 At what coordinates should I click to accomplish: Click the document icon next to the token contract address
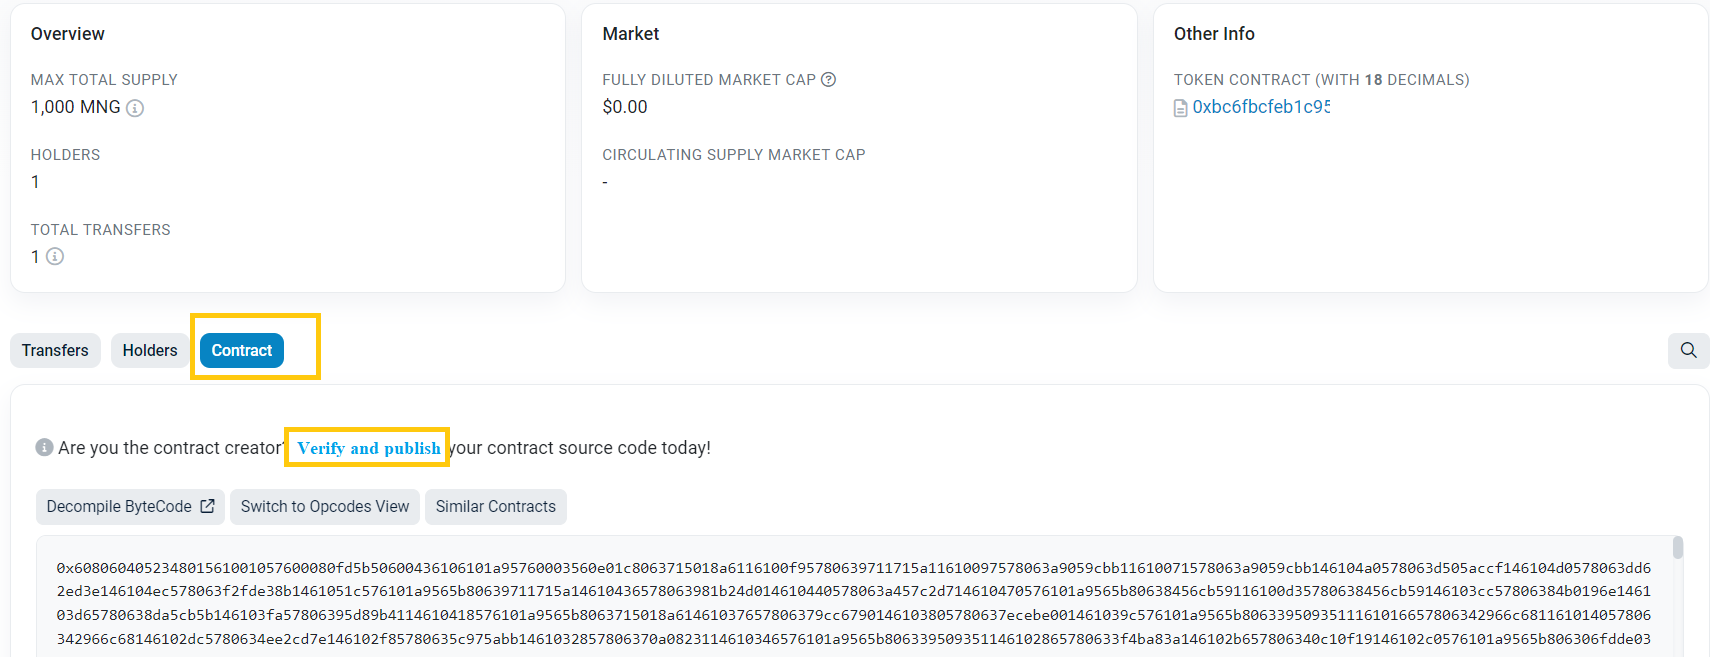(1182, 107)
